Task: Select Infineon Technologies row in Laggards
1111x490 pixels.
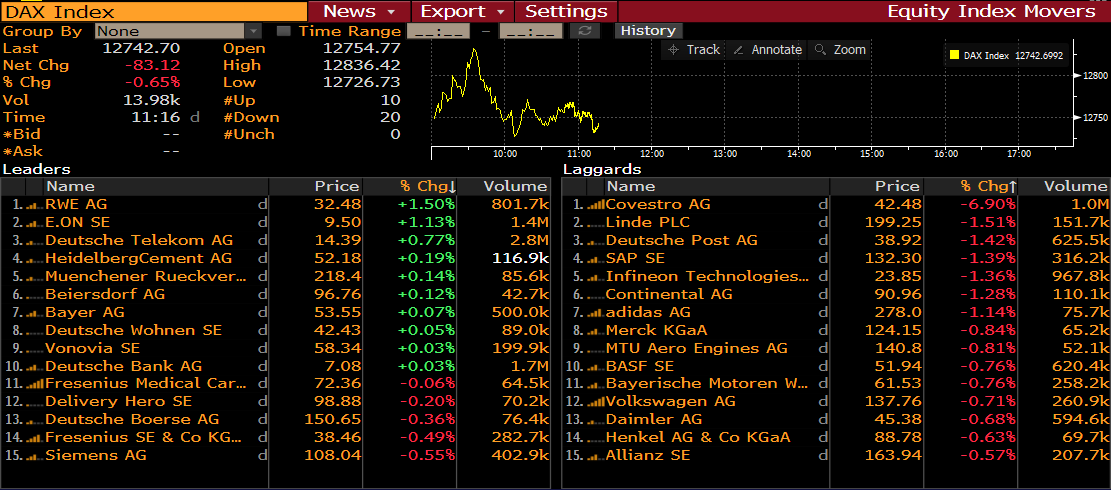Action: pyautogui.click(x=836, y=276)
